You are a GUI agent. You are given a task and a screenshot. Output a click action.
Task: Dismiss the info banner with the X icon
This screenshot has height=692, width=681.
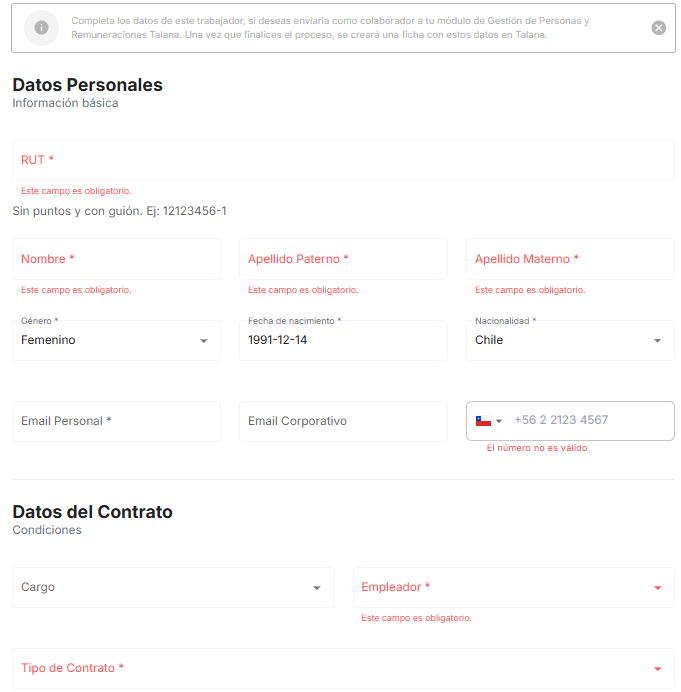(x=658, y=28)
